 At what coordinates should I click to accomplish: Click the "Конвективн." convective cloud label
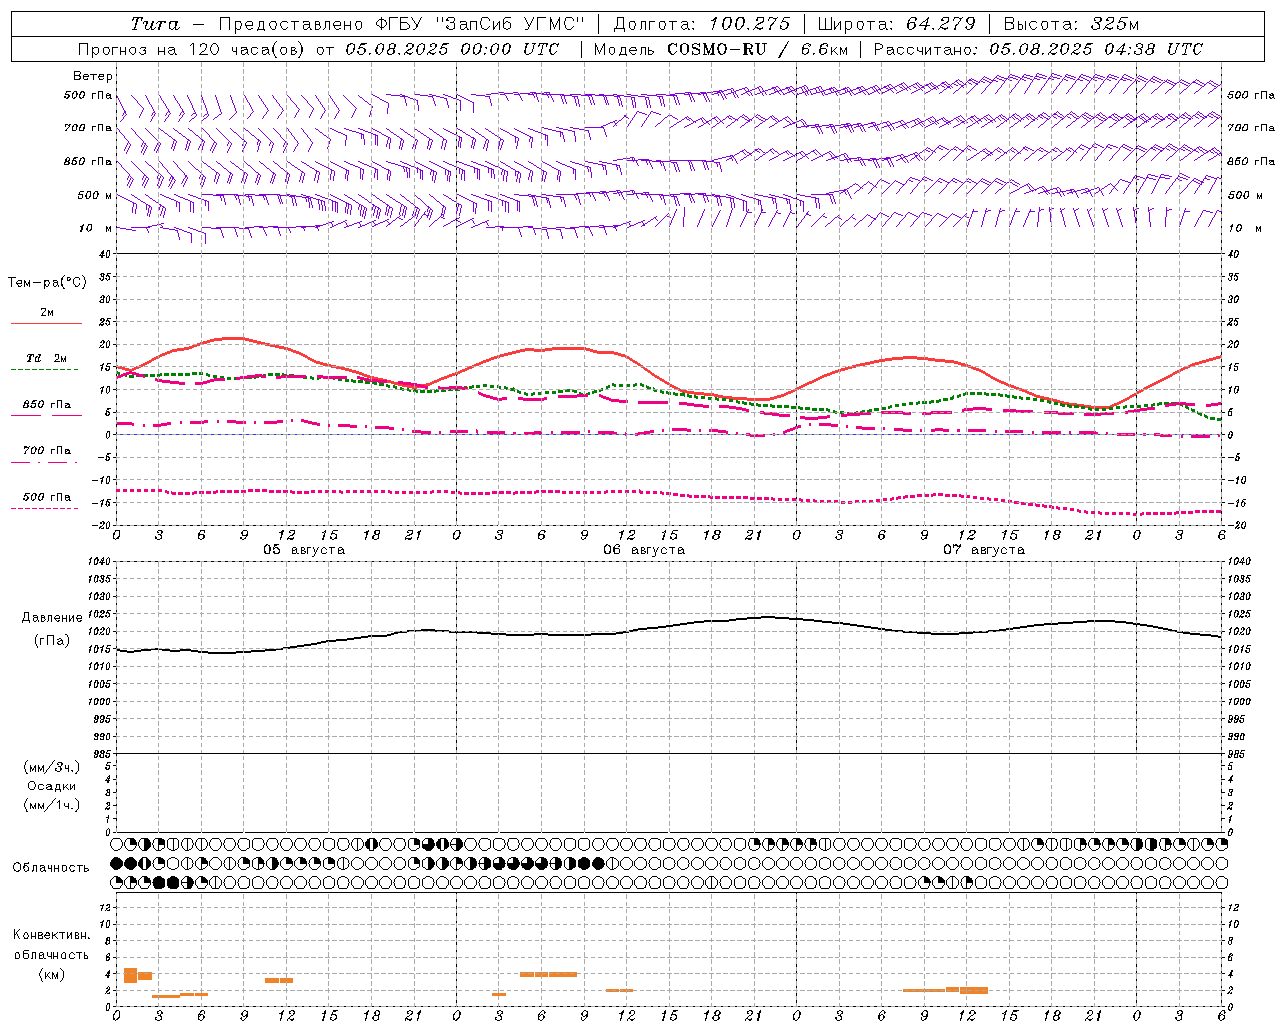click(x=52, y=935)
